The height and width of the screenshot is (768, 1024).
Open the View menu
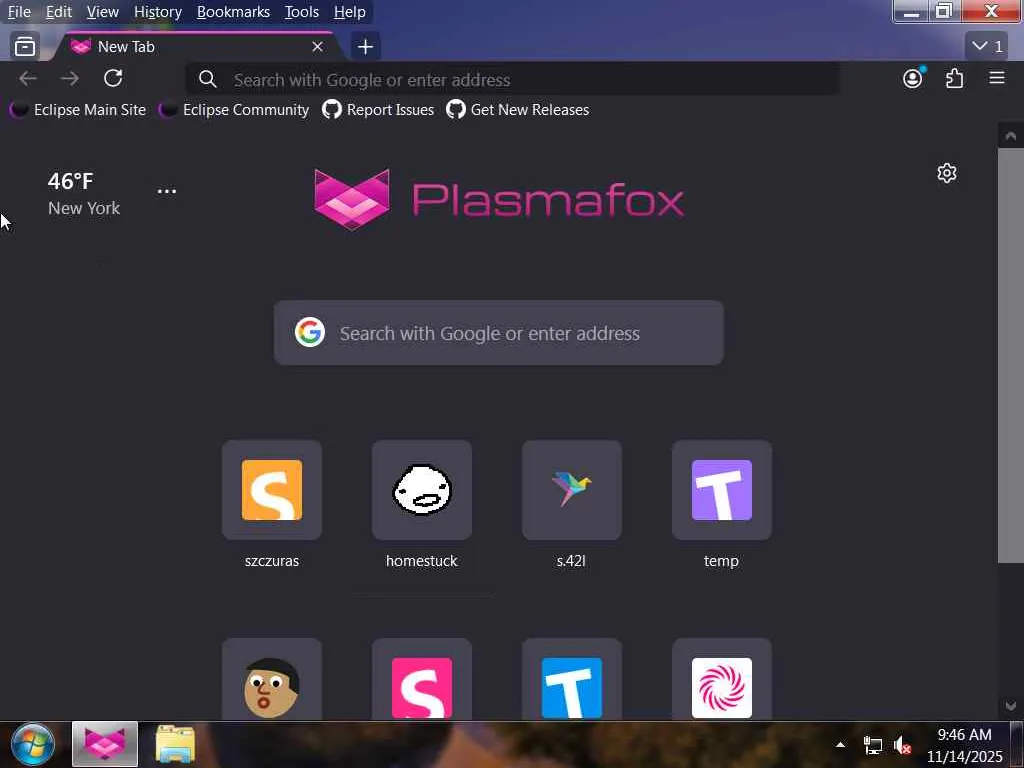[103, 12]
